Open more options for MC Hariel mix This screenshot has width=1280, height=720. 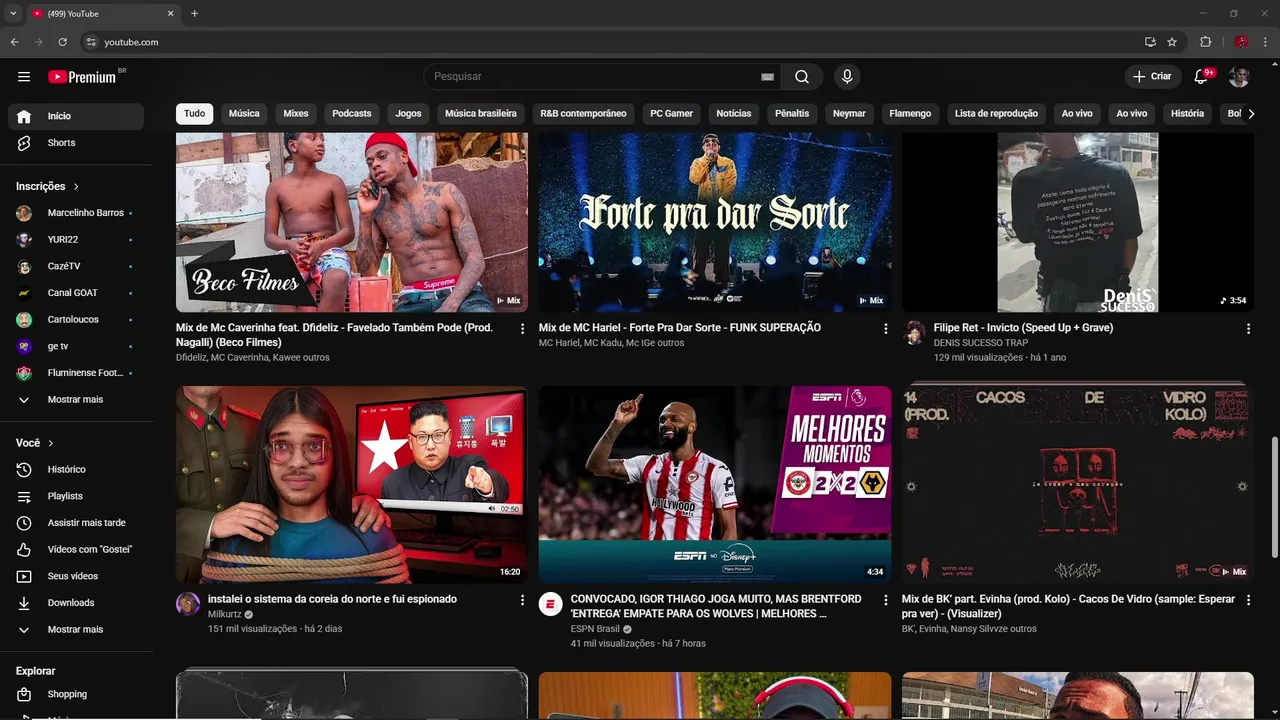885,328
